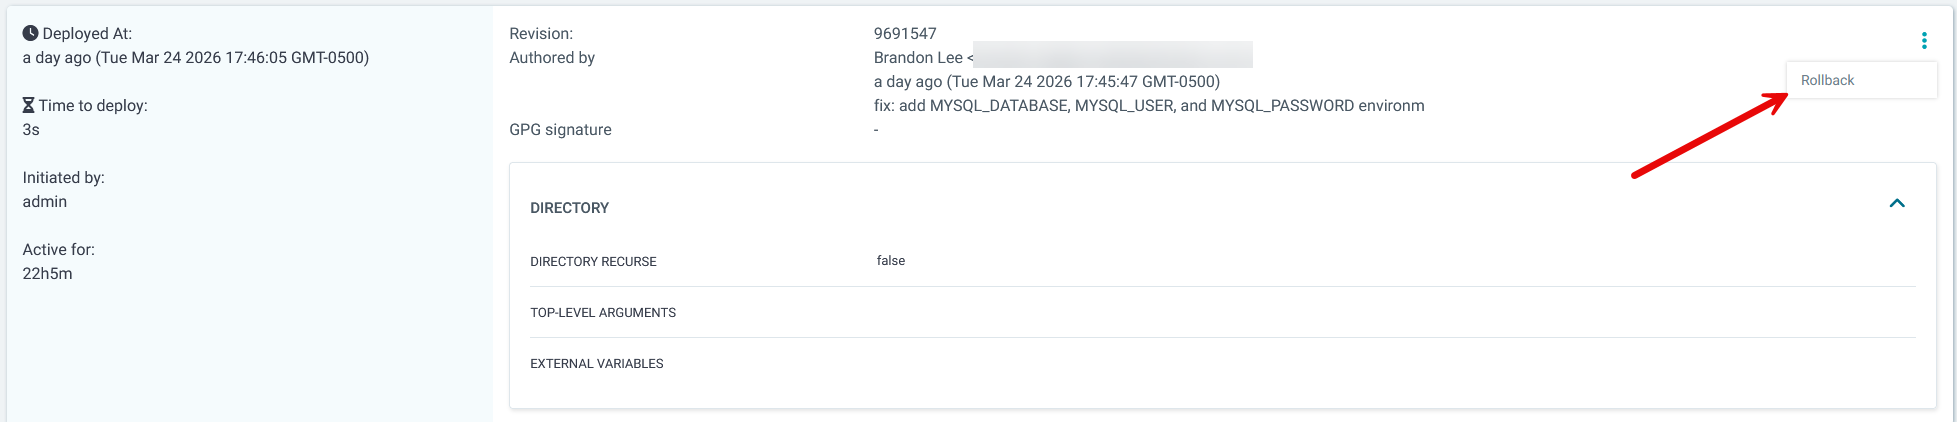Screen dimensions: 1957x422
Task: Open the three-dot kebab menu
Action: tap(1924, 40)
